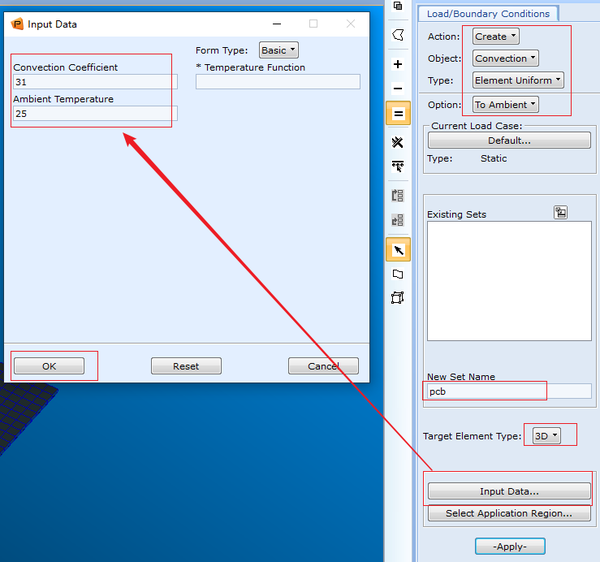Click the crossed tools icon in the toolbar
This screenshot has width=600, height=562.
[398, 142]
